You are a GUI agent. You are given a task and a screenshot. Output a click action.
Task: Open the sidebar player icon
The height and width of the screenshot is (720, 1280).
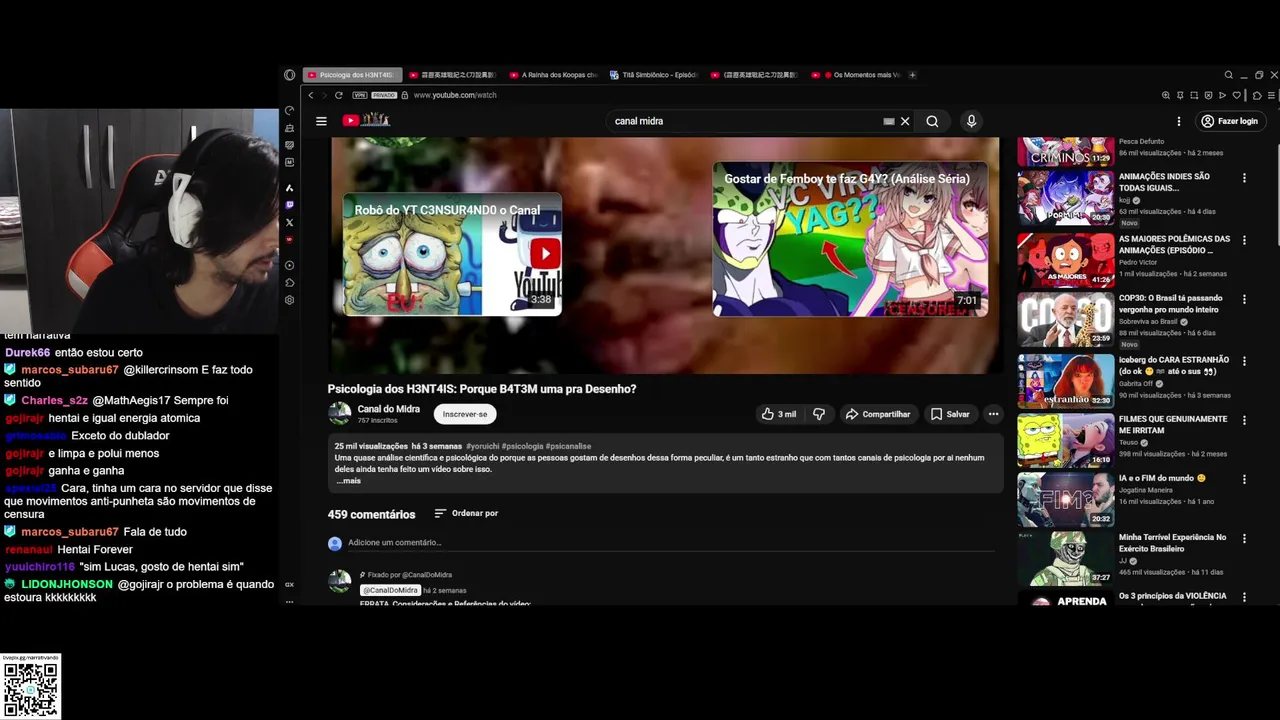(290, 265)
